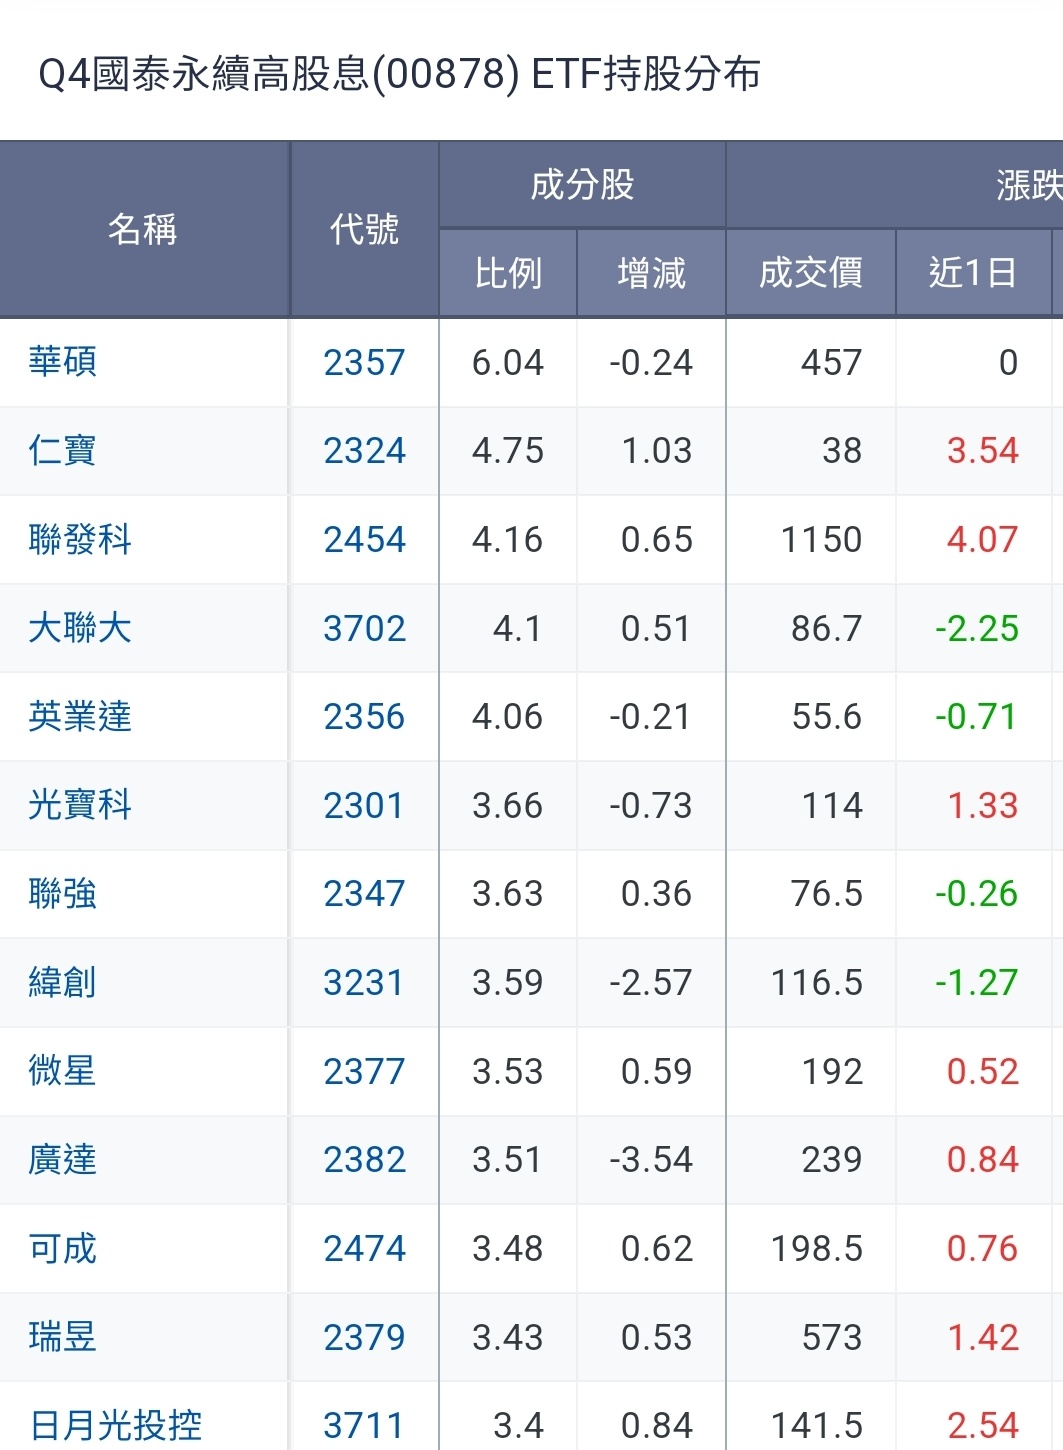Select 仁寶's red 近1日 value 3.54
Image resolution: width=1063 pixels, height=1450 pixels.
pos(983,451)
